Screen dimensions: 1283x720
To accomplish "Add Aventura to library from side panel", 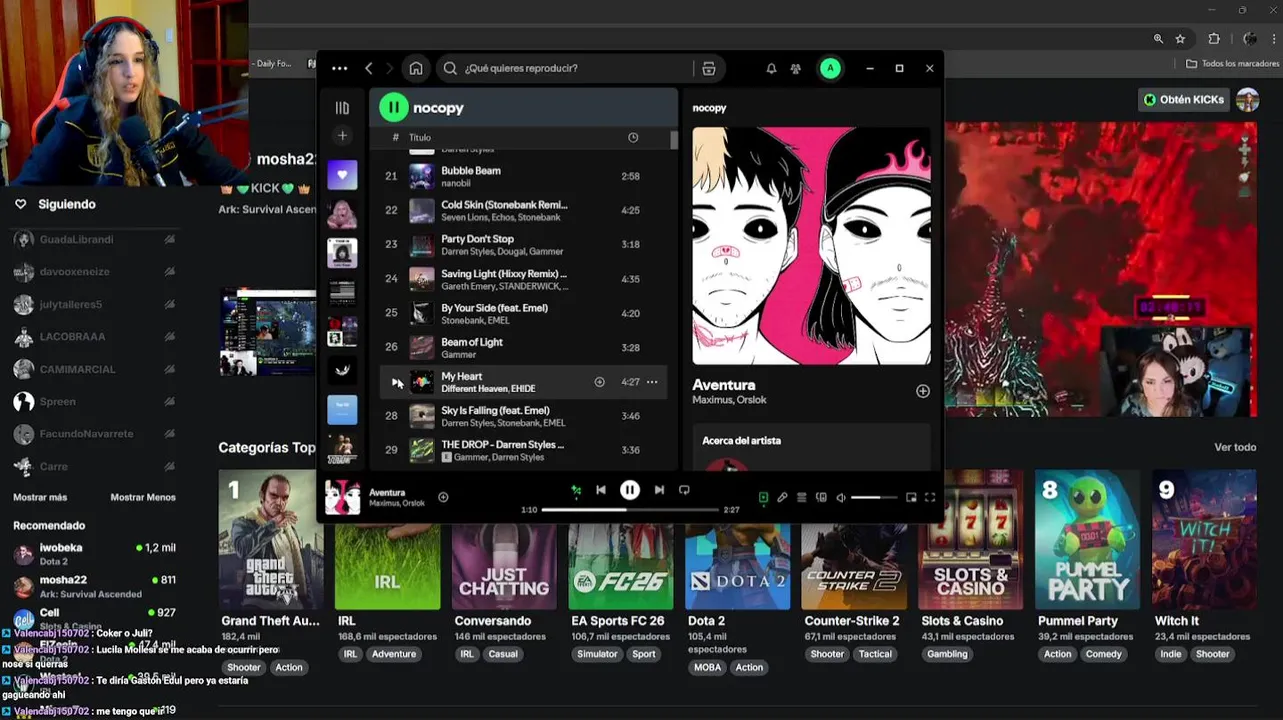I will 922,391.
